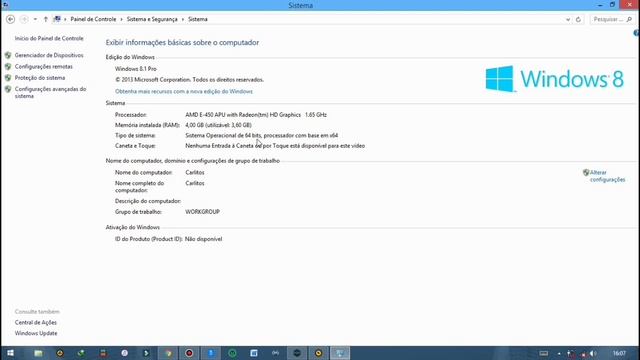Go back with the back arrow
Viewport: 640px width, 360px height.
[11, 19]
